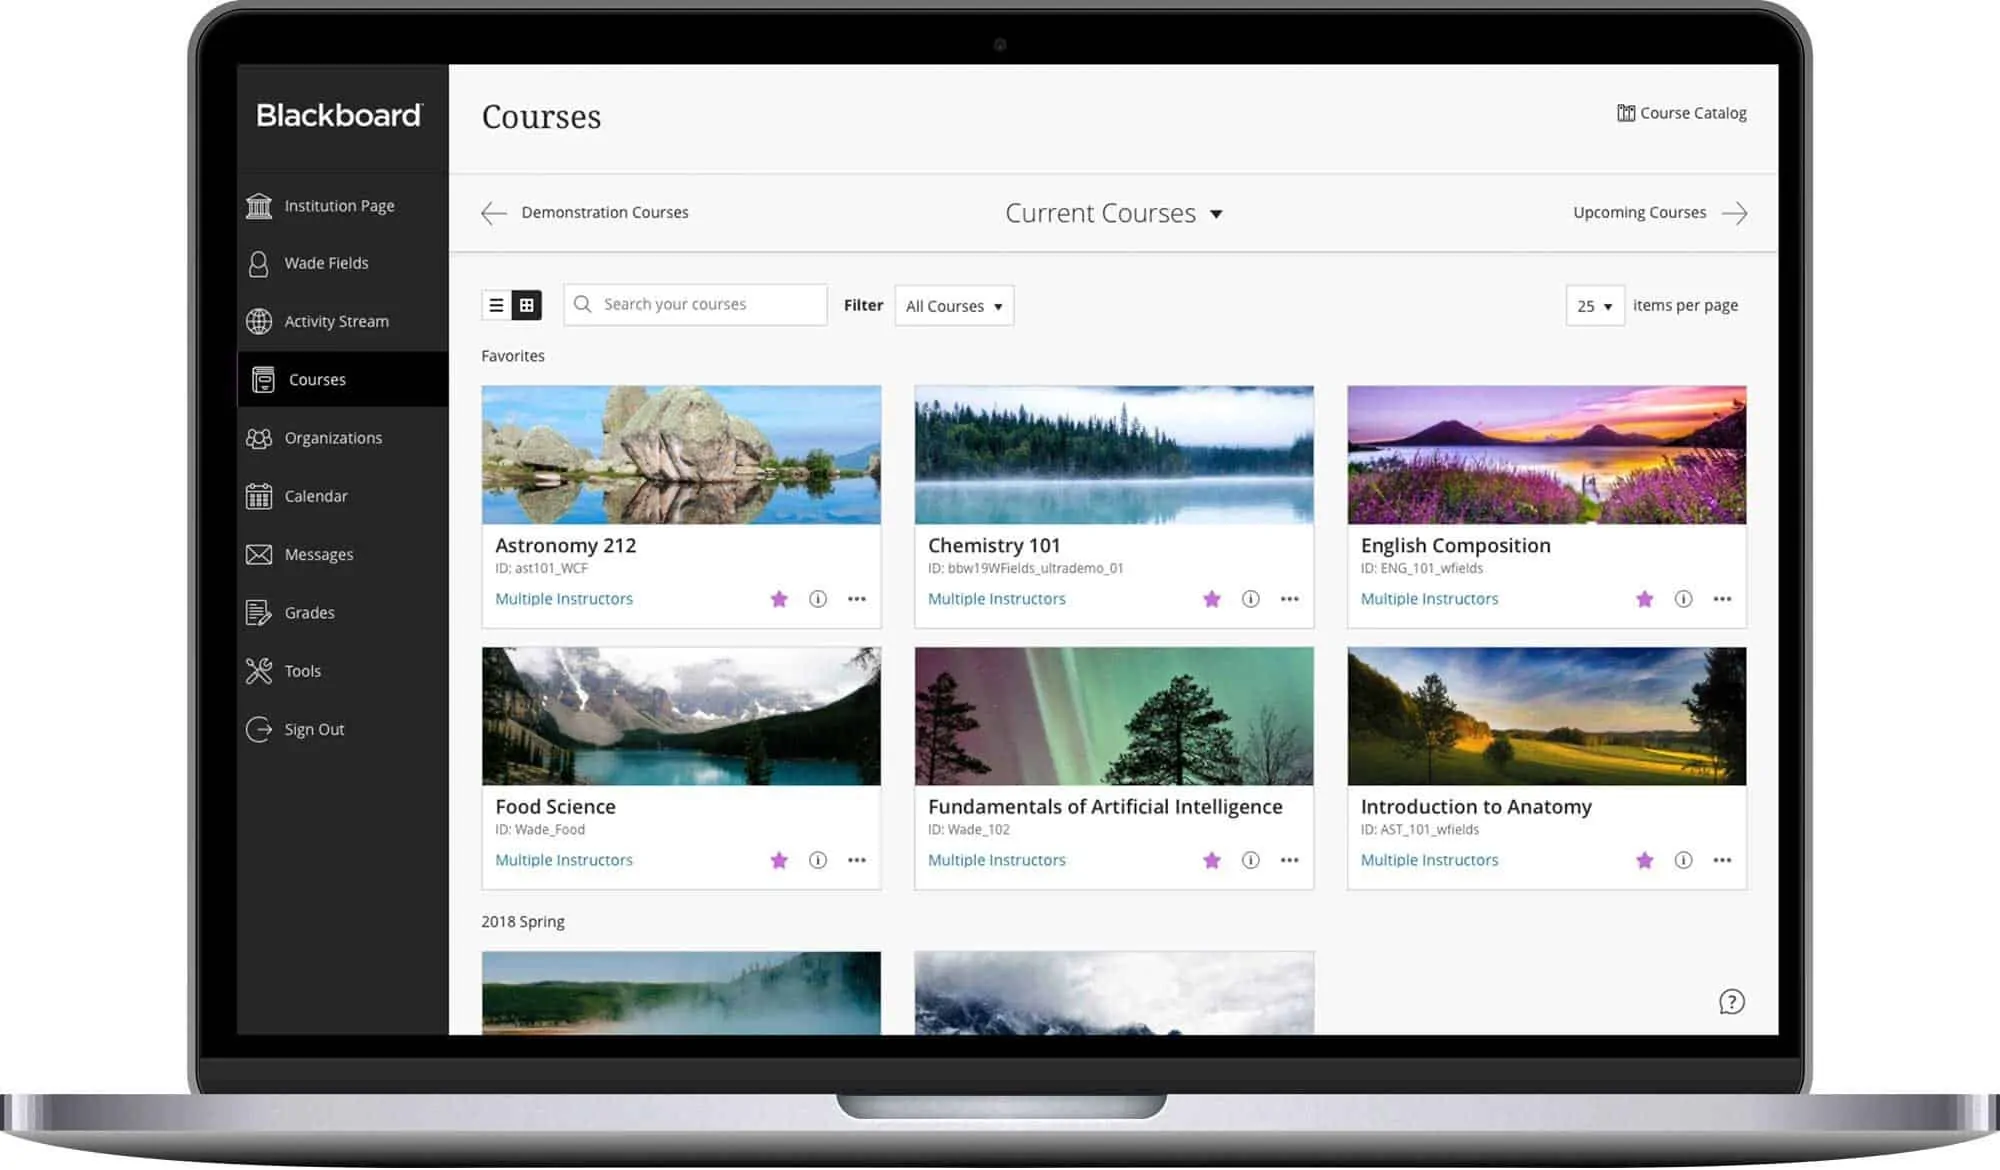Open the Current Courses term dropdown
Image resolution: width=2000 pixels, height=1170 pixels.
point(1113,212)
